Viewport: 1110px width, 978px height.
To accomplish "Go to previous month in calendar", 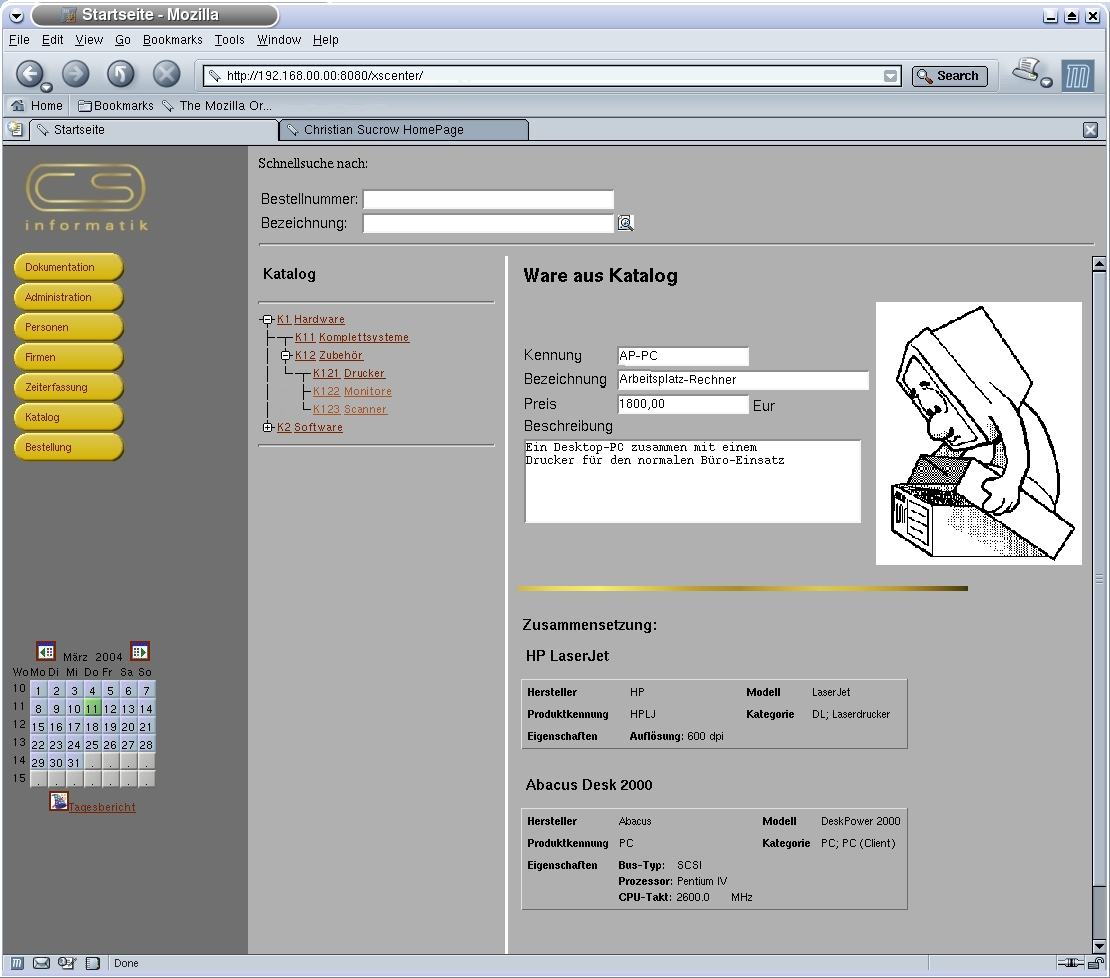I will 46,651.
